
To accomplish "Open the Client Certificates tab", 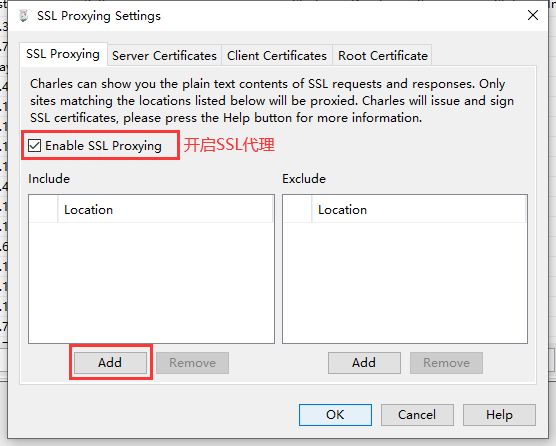I will 277,56.
